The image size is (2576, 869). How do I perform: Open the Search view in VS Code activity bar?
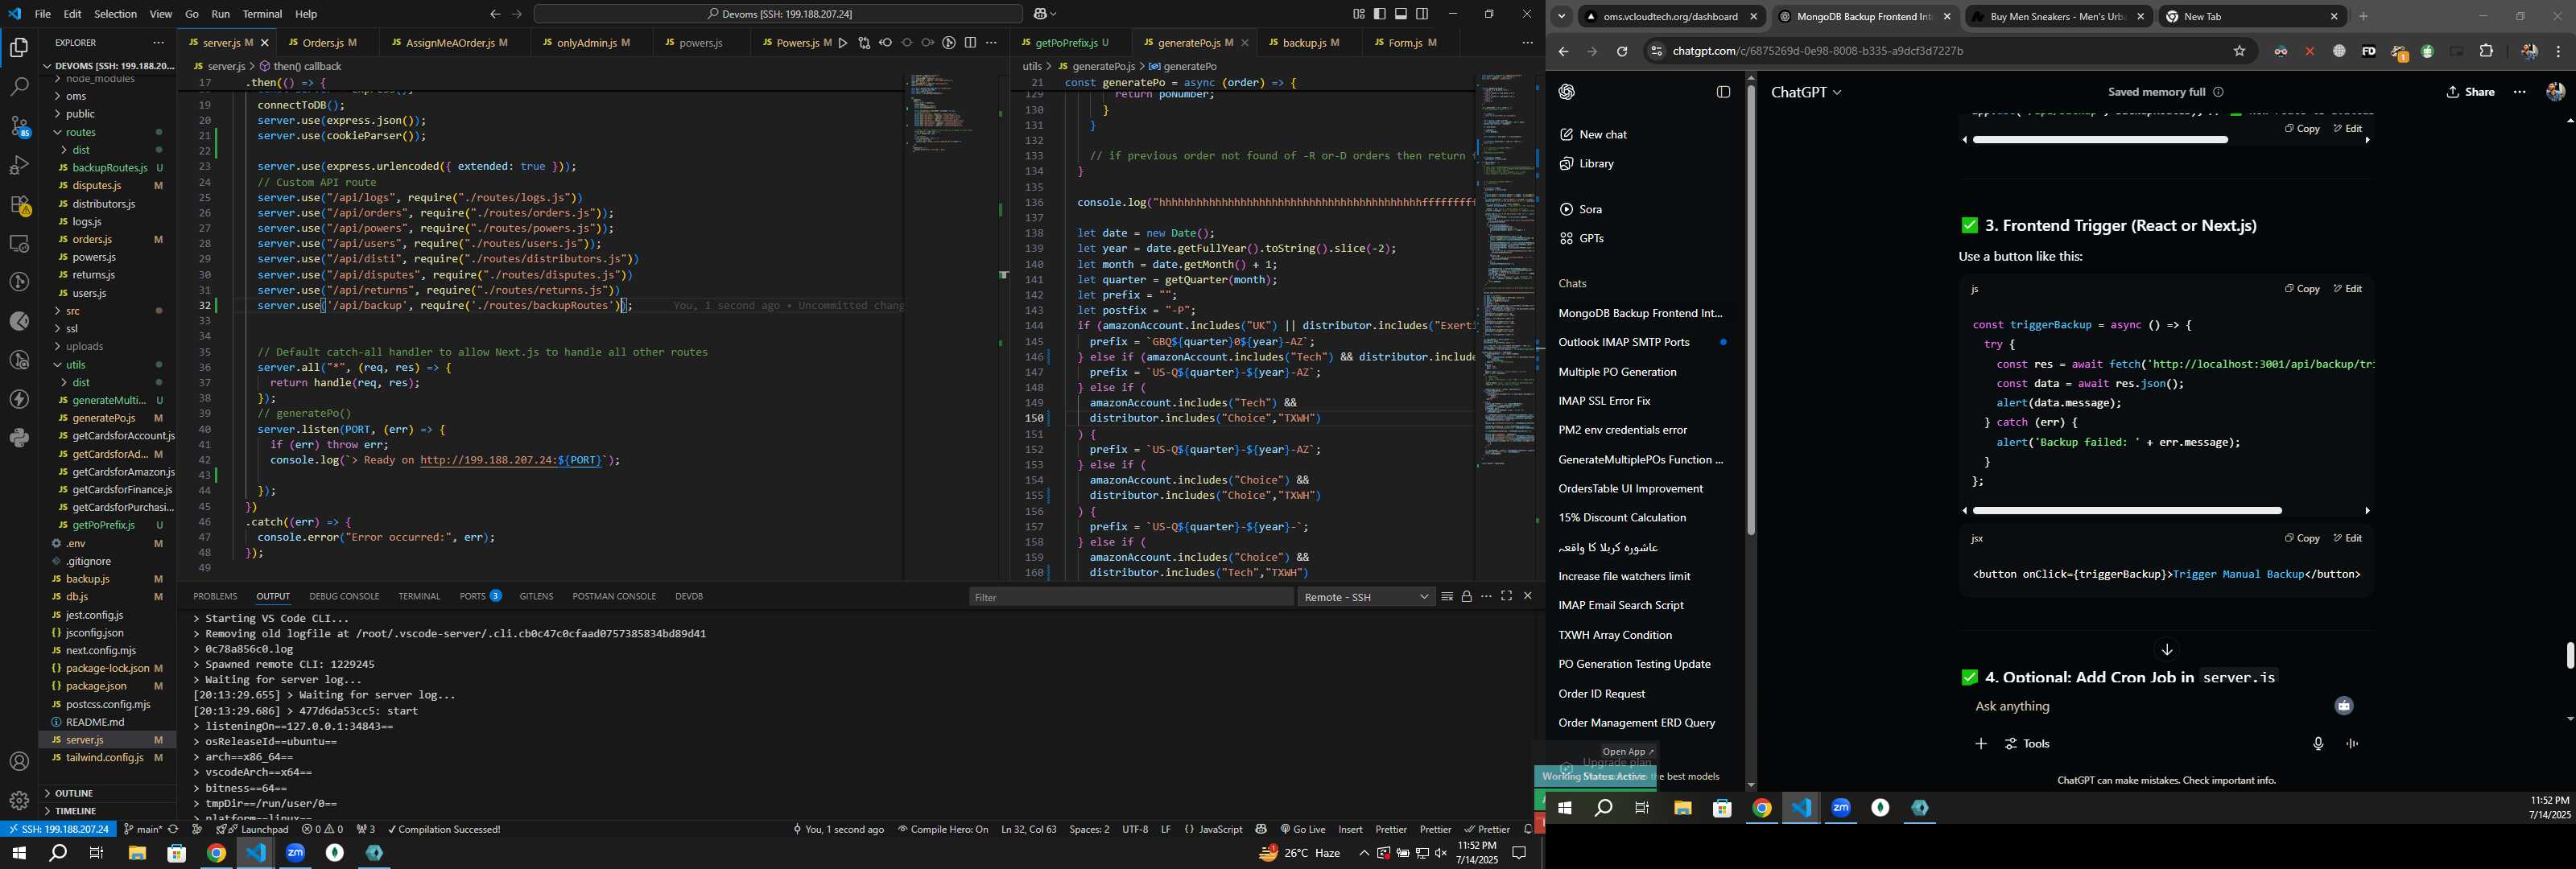click(19, 87)
